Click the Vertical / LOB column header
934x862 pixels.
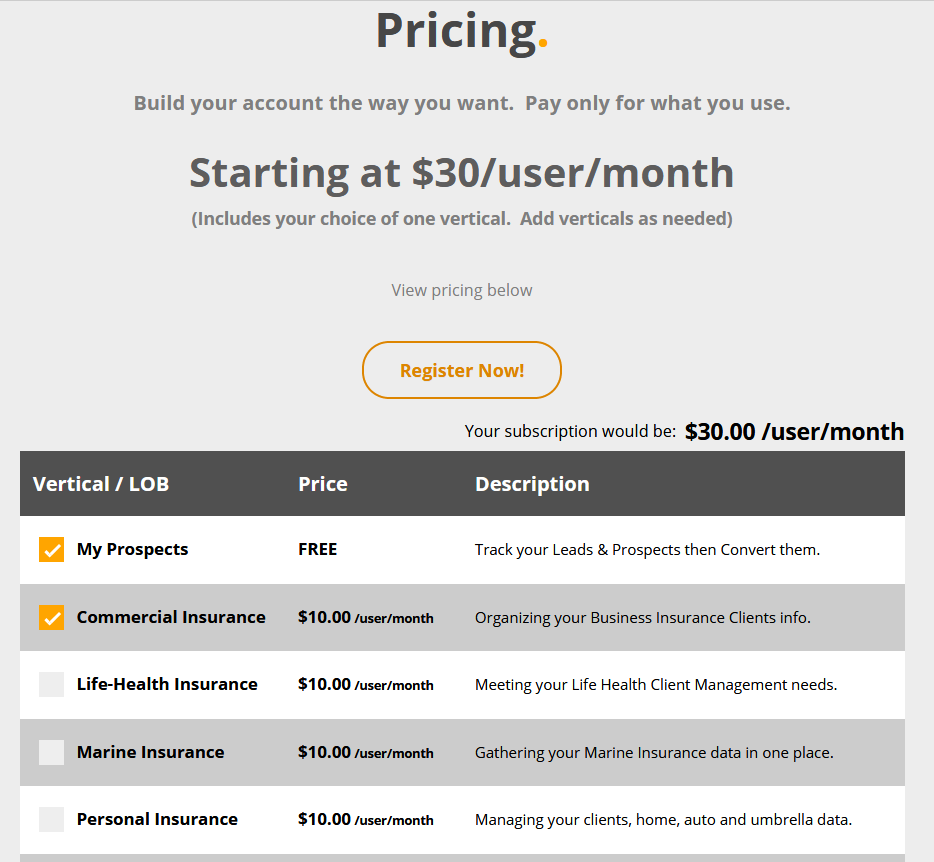click(101, 484)
